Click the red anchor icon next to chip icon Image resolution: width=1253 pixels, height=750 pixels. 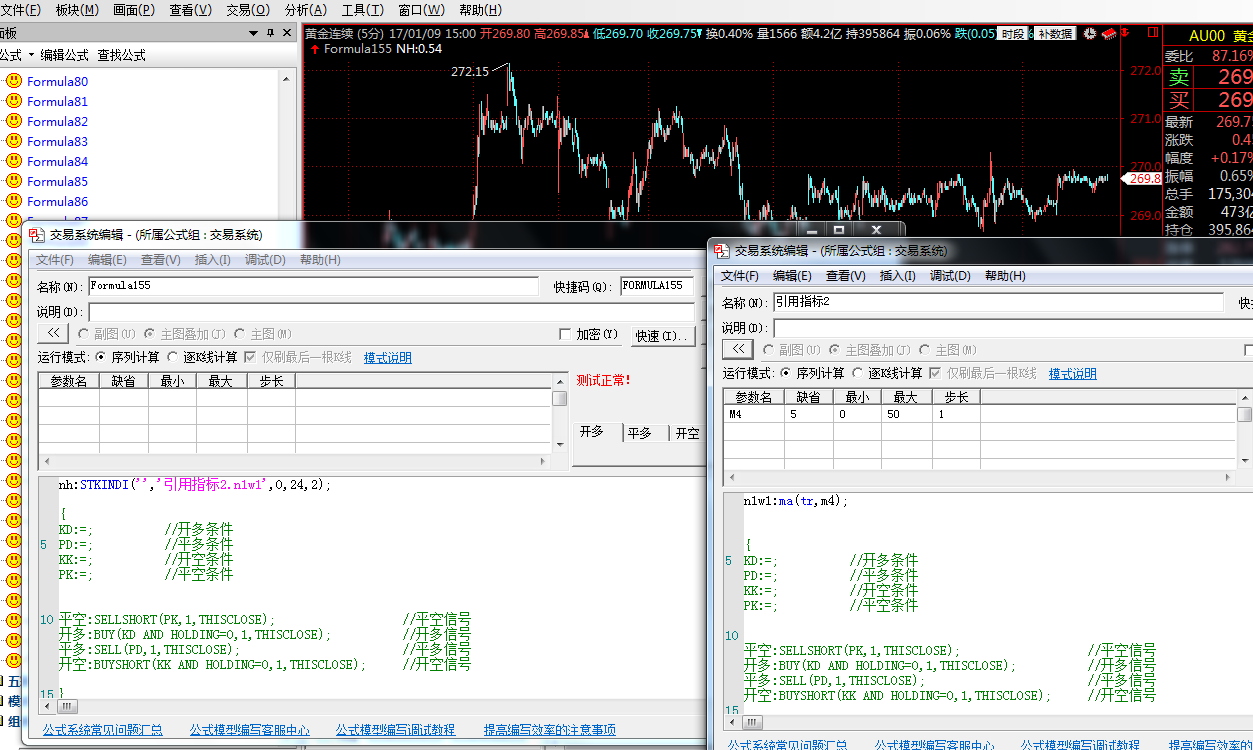click(1126, 33)
